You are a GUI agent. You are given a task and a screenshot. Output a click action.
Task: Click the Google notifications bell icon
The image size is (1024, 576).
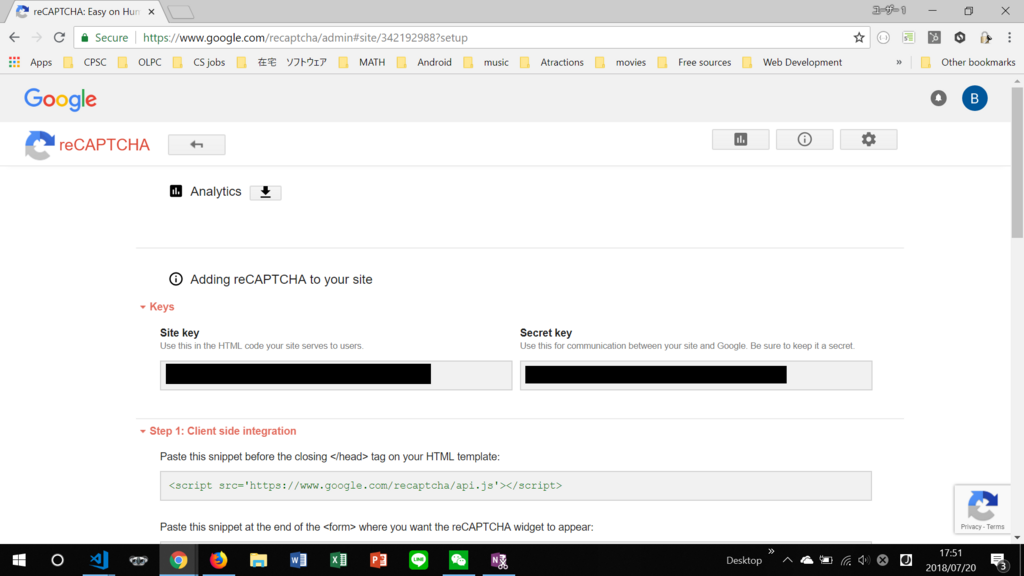pyautogui.click(x=938, y=98)
